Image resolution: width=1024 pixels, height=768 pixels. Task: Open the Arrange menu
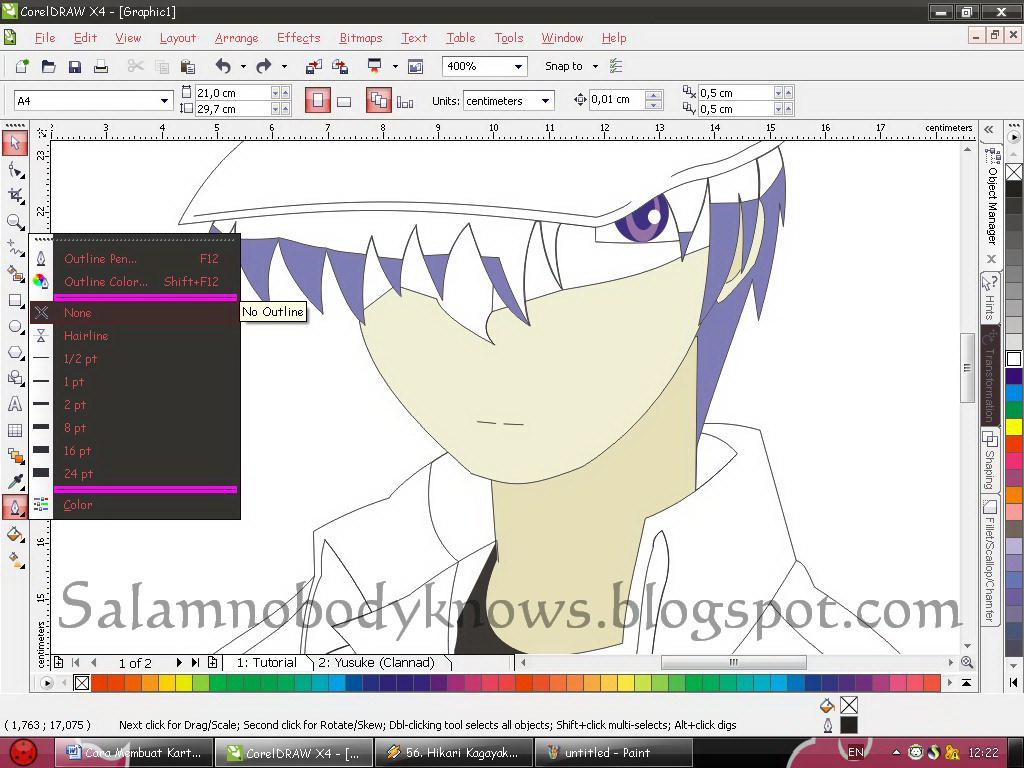pos(236,38)
